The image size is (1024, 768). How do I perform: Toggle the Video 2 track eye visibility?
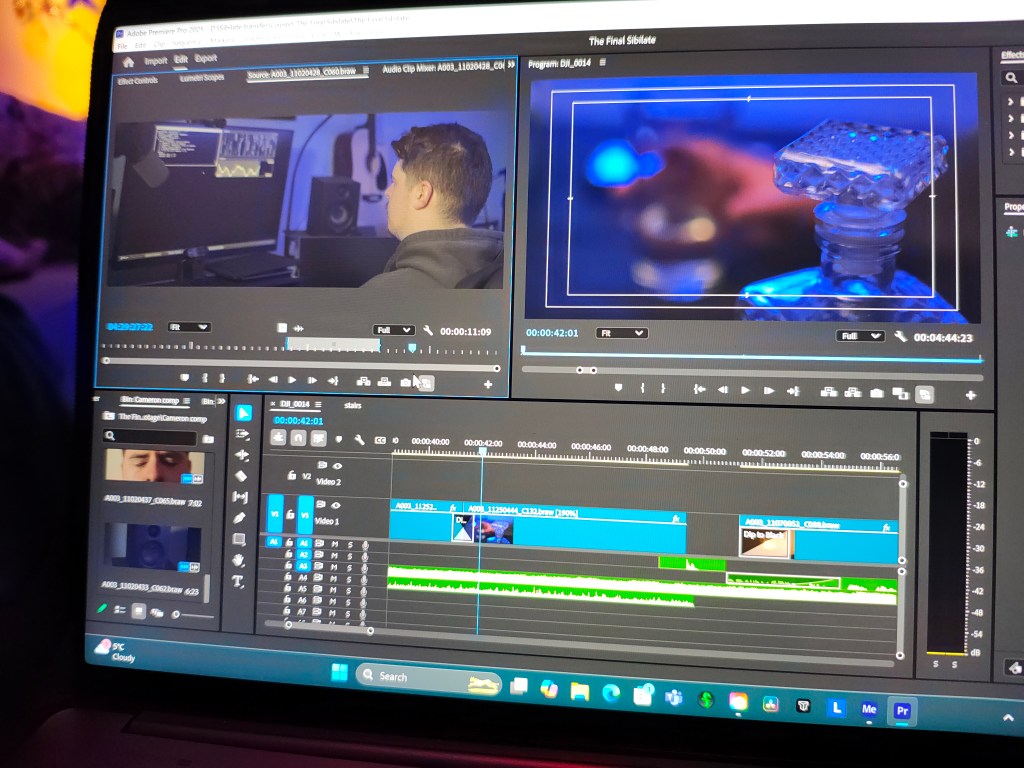pos(337,465)
